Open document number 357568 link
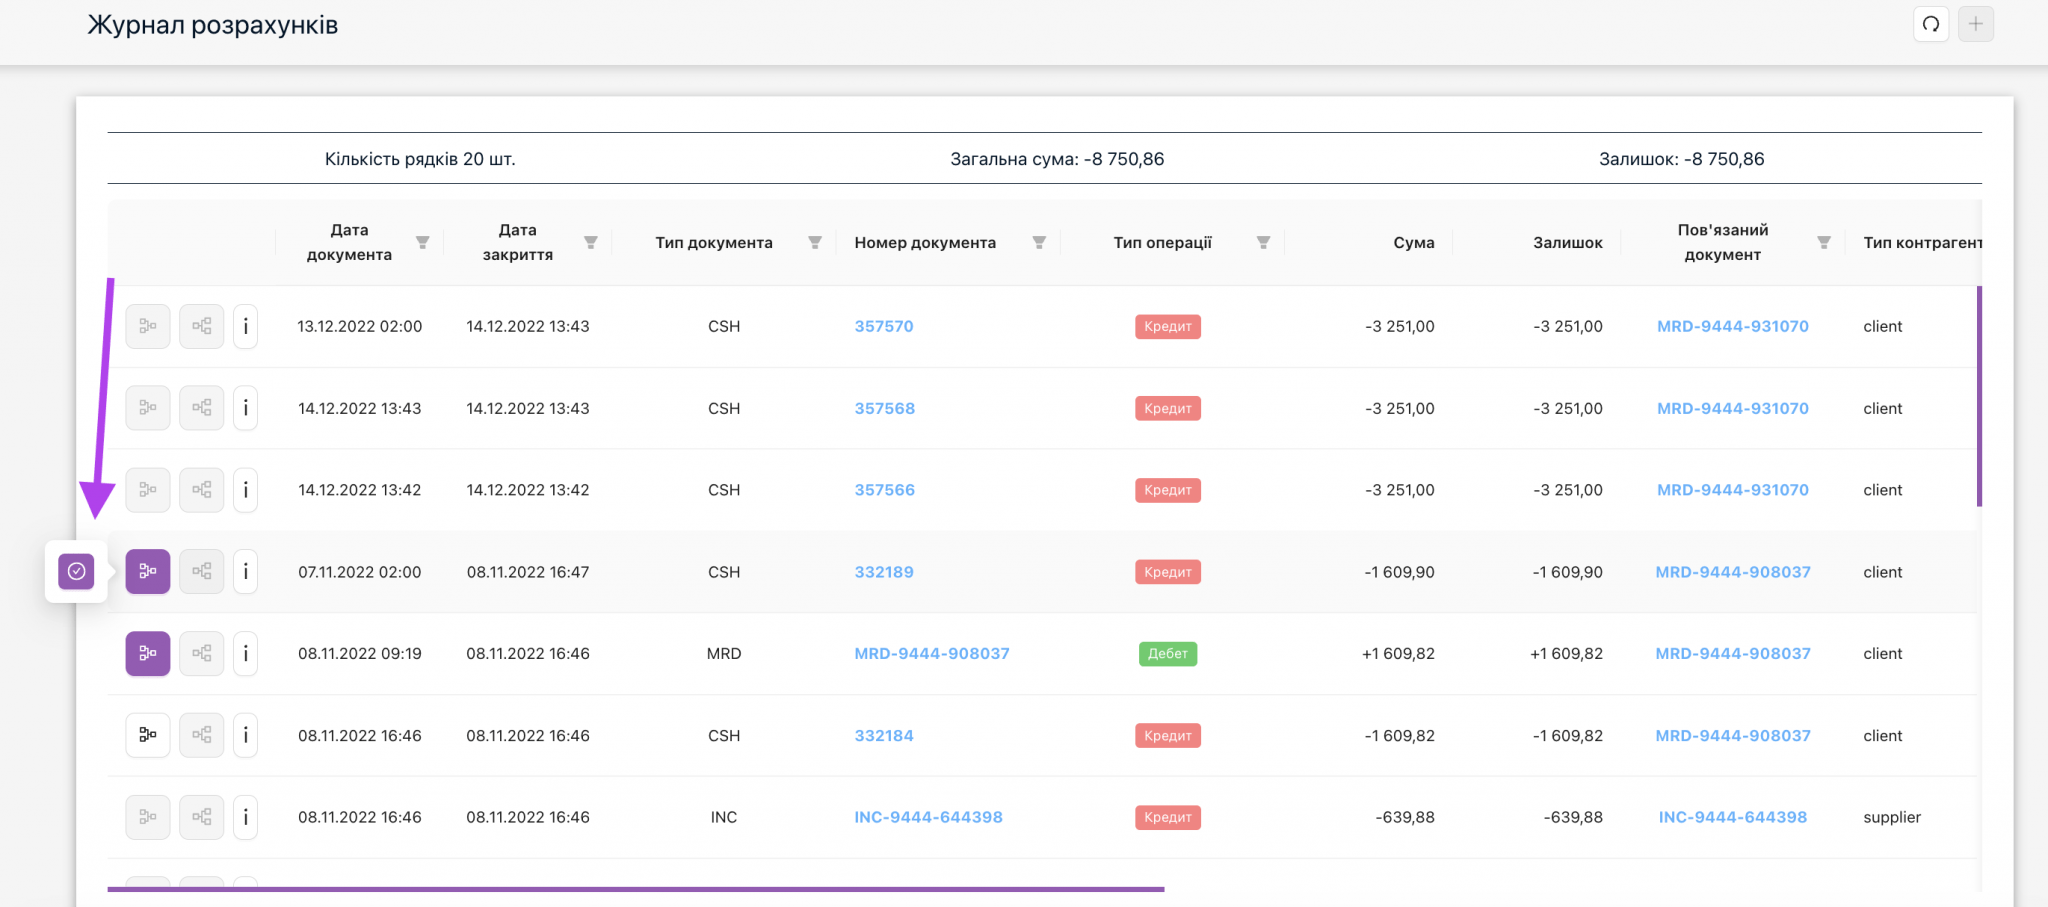This screenshot has height=907, width=2048. point(885,408)
